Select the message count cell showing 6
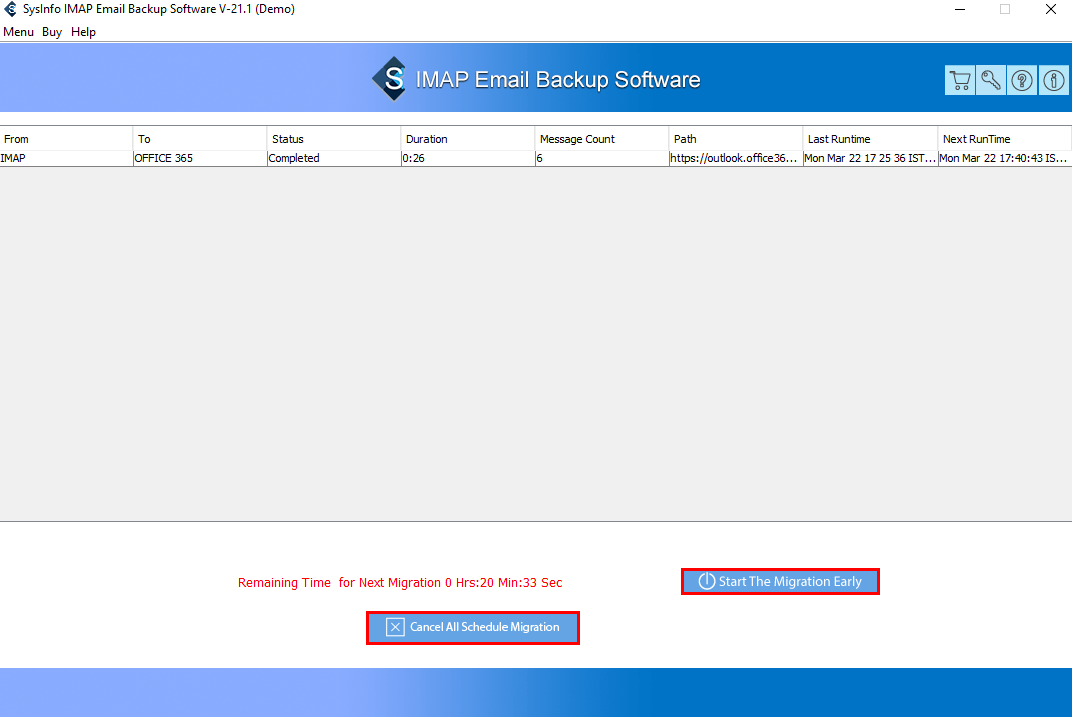The height and width of the screenshot is (717, 1072). [x=602, y=158]
